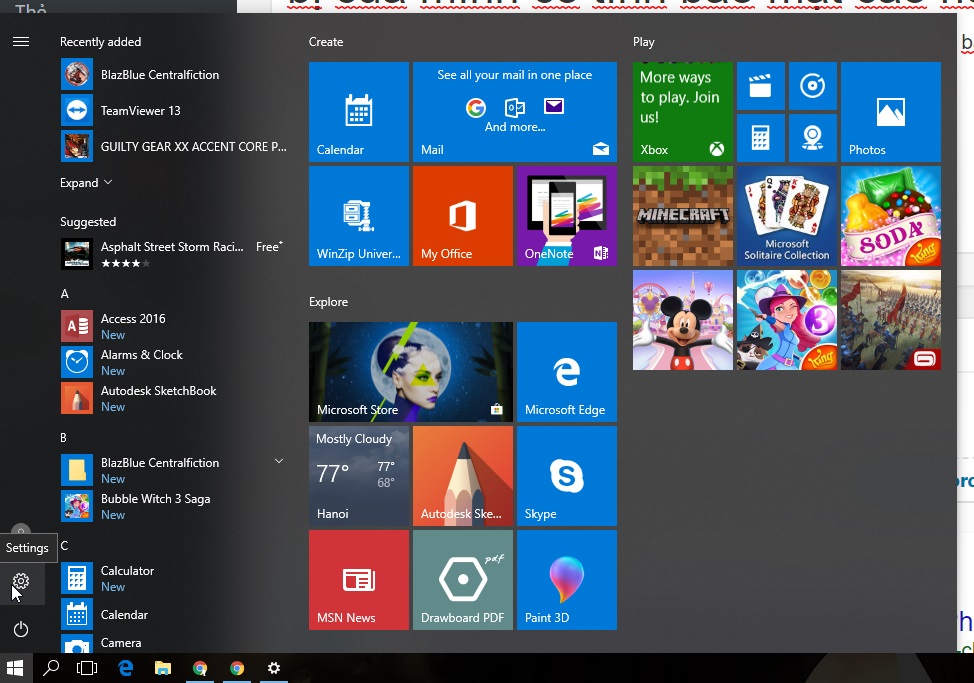The height and width of the screenshot is (683, 974).
Task: Collapse the BlazBlue Centralfiction entry
Action: tap(278, 462)
